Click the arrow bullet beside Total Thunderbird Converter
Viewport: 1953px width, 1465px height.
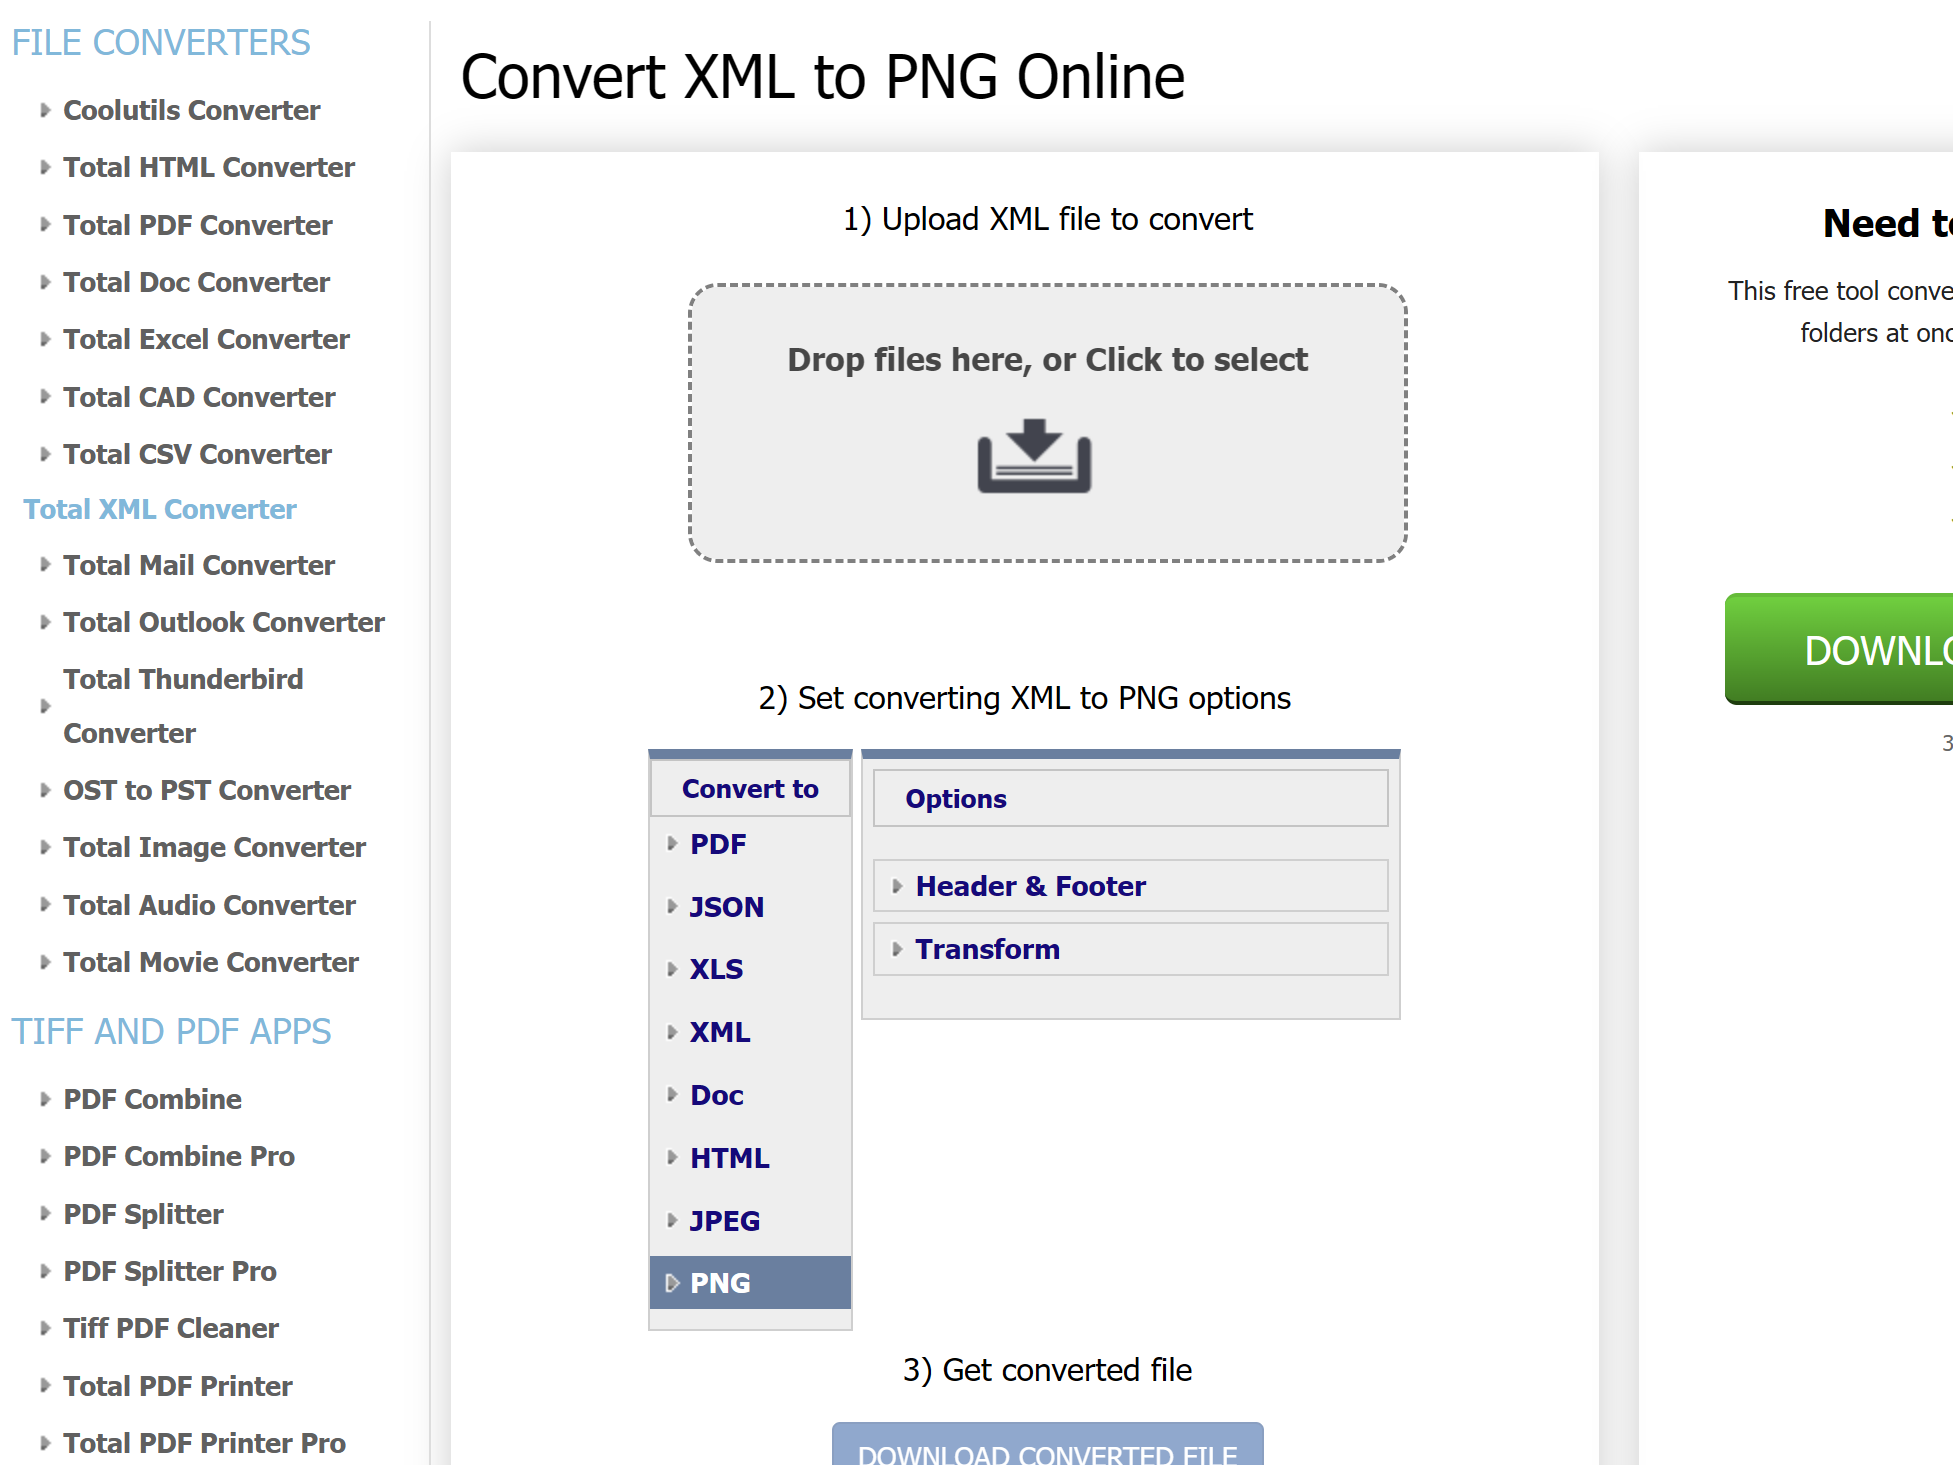[45, 706]
